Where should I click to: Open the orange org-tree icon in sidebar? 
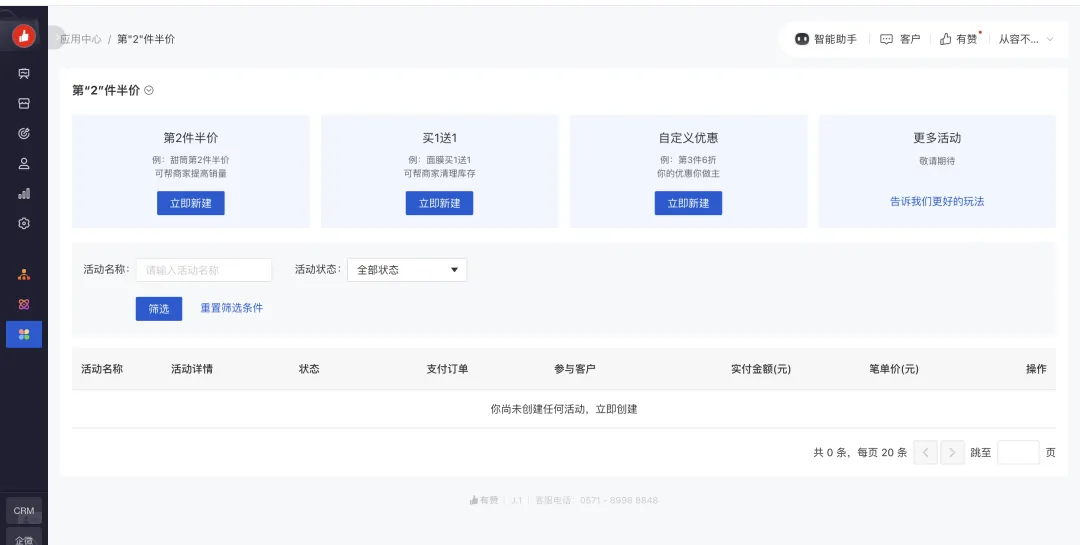tap(24, 274)
